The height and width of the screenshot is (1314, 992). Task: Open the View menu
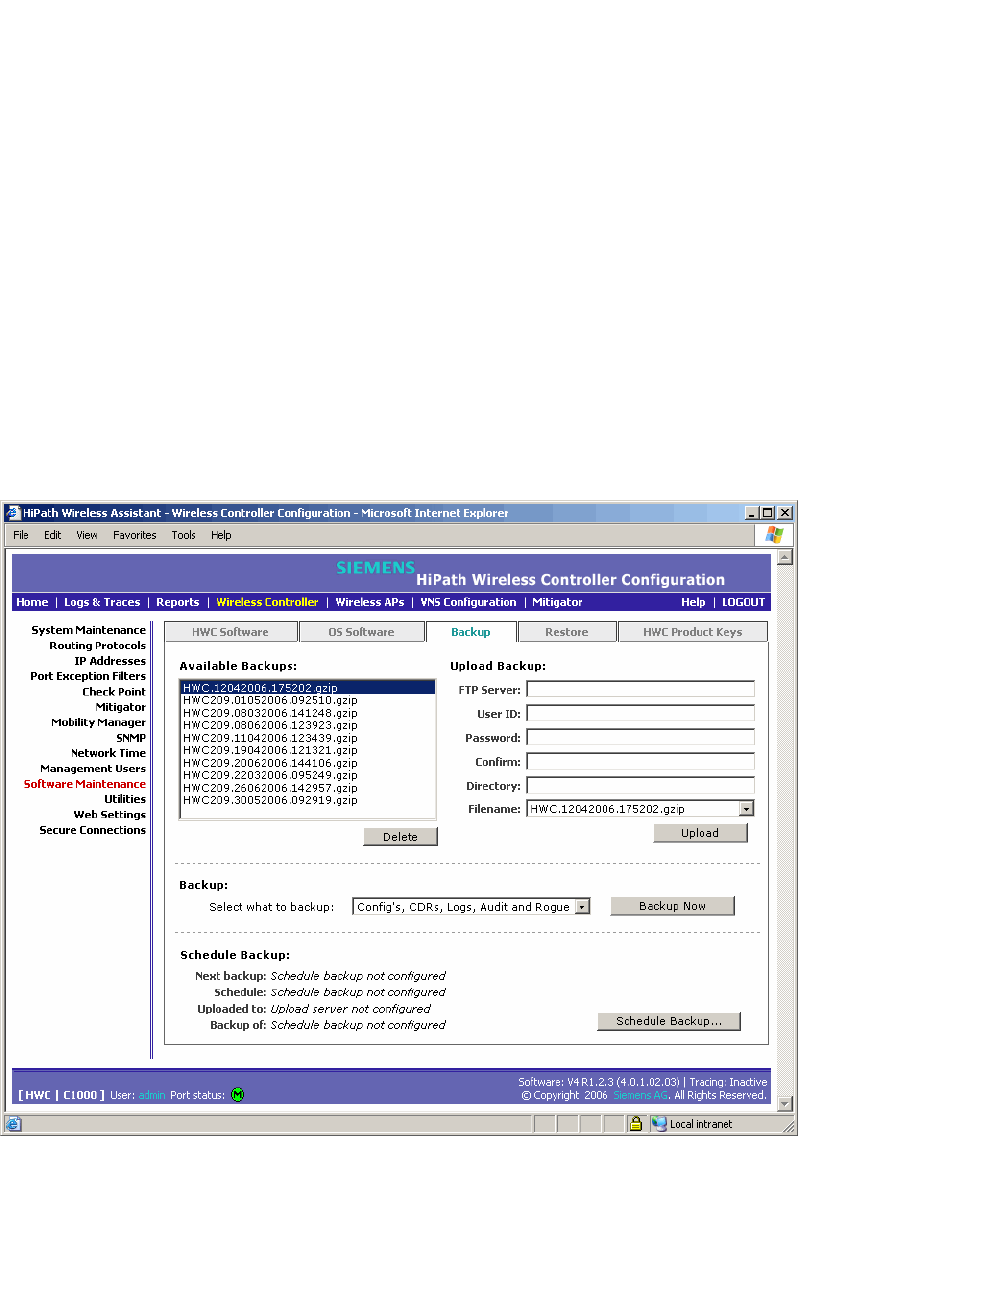[x=87, y=535]
